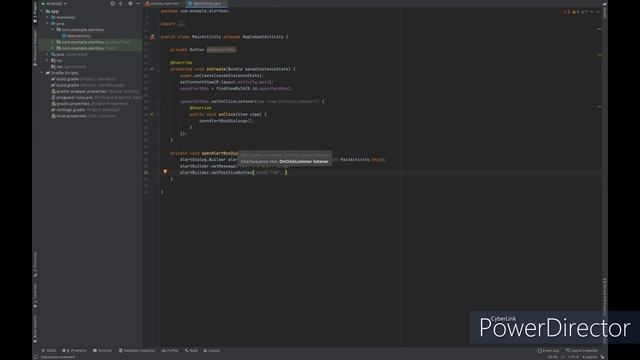Click the yellow warning count indicator in editor
Viewport: 640px width, 360px height.
tap(576, 12)
